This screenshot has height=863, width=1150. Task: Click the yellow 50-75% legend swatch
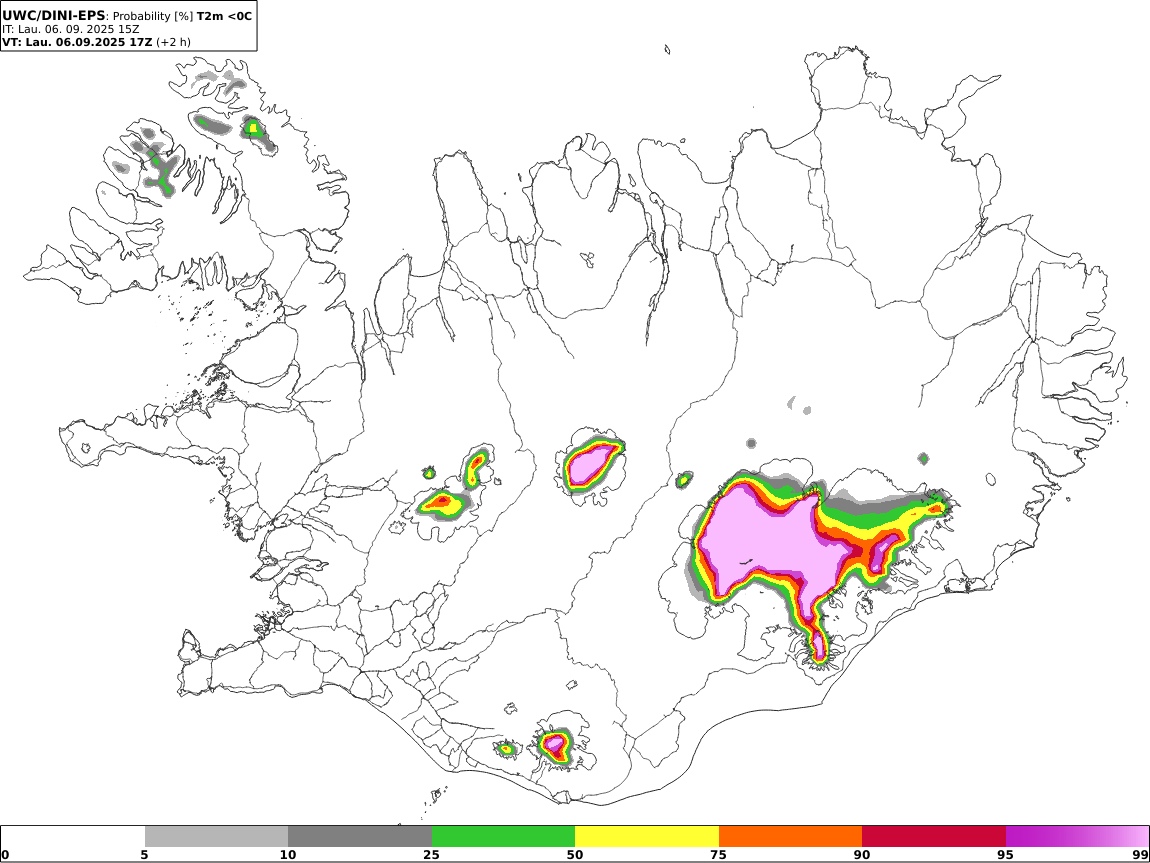647,836
